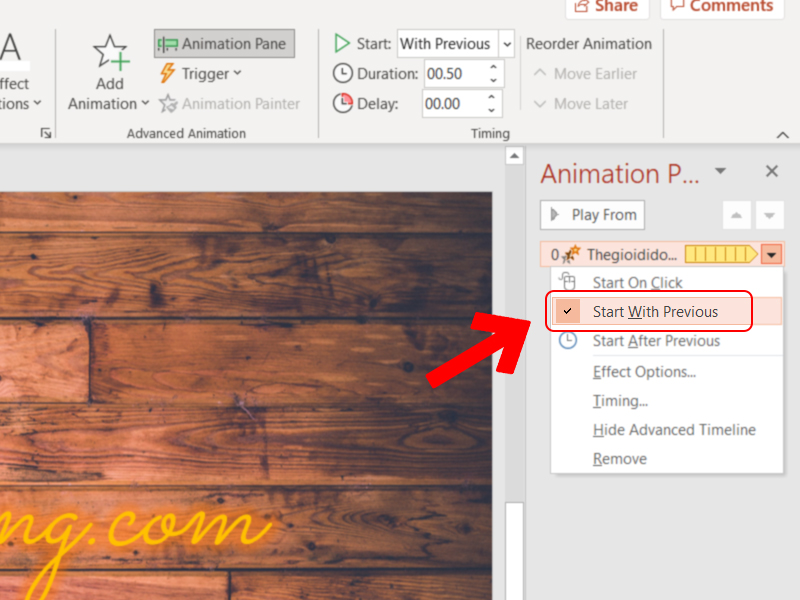Toggle the Animation Pane button
Image resolution: width=800 pixels, height=600 pixels.
click(224, 43)
